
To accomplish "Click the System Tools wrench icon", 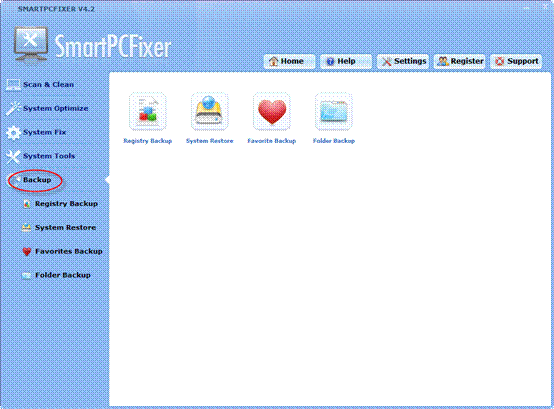I will click(x=13, y=156).
